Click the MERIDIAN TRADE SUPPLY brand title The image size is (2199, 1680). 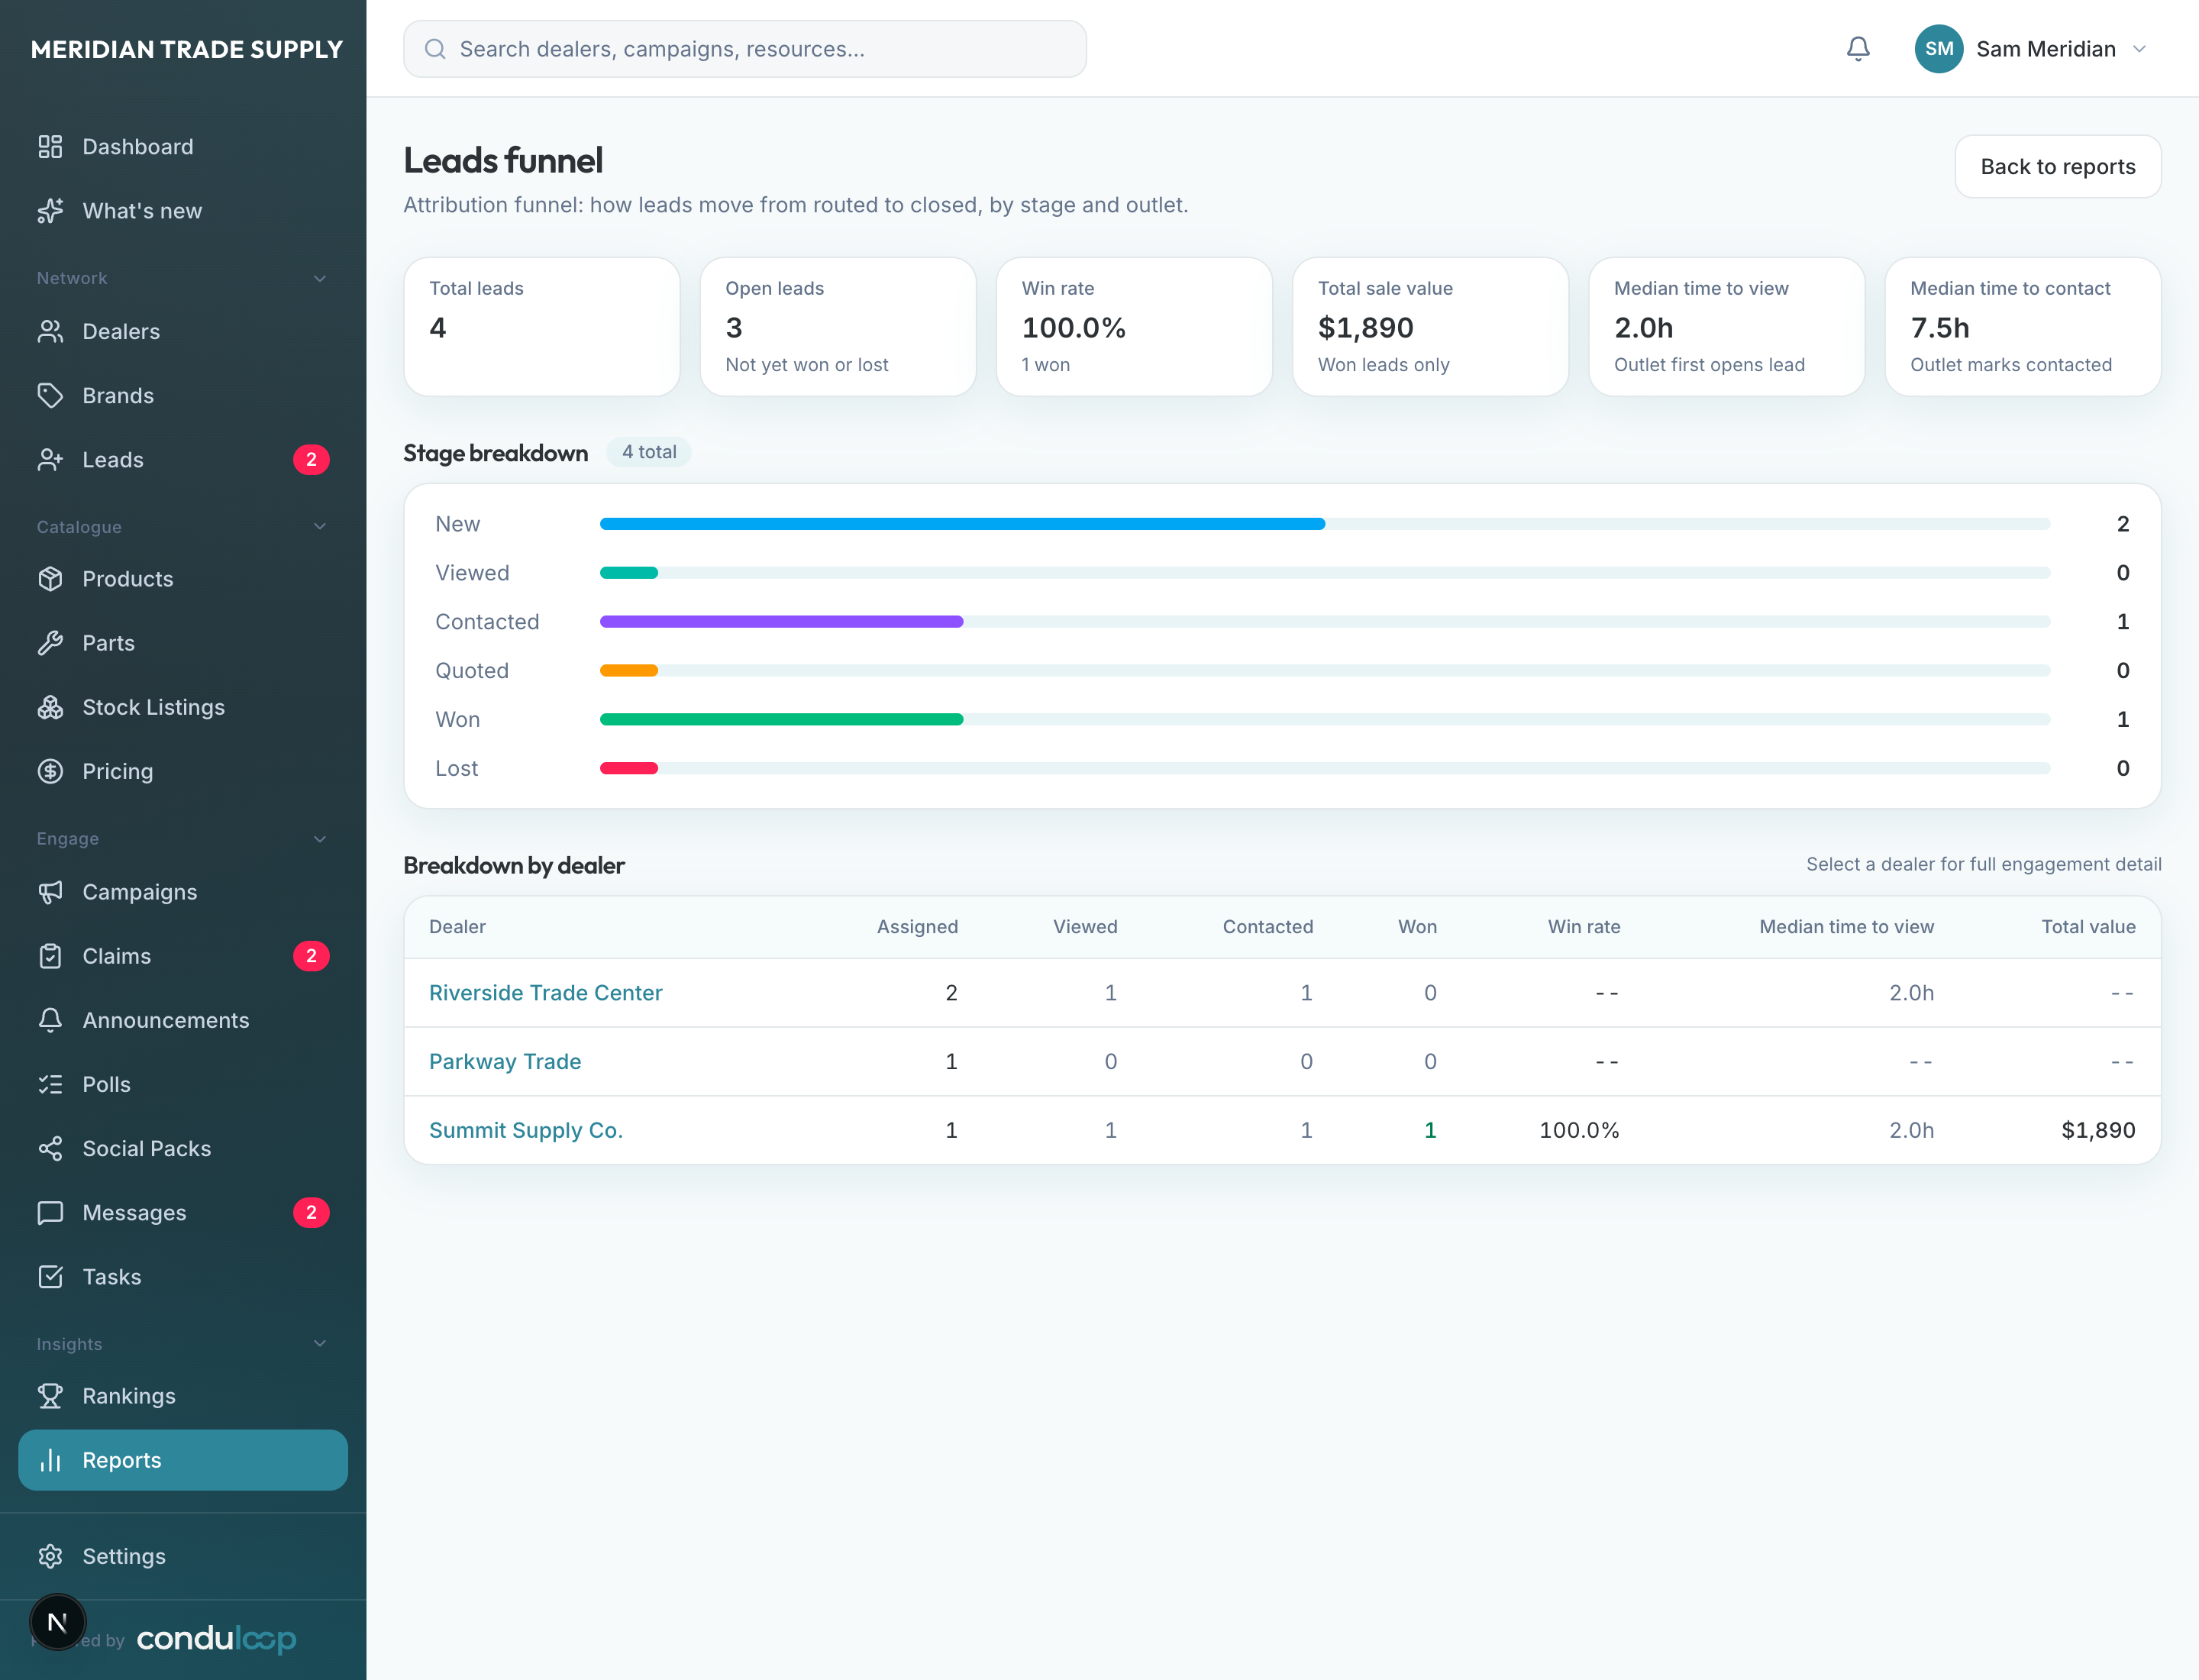coord(186,49)
